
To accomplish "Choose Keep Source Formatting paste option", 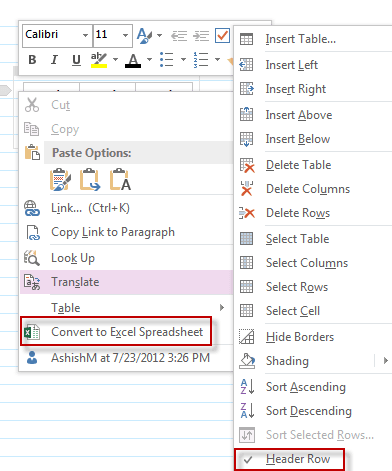I will (60, 180).
